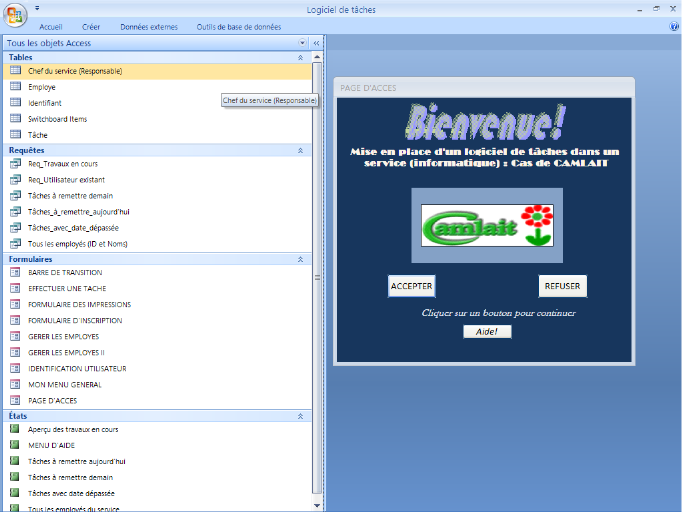Screen dimensions: 682x512
Task: Switch to Outils de base de données tab
Action: click(x=239, y=27)
